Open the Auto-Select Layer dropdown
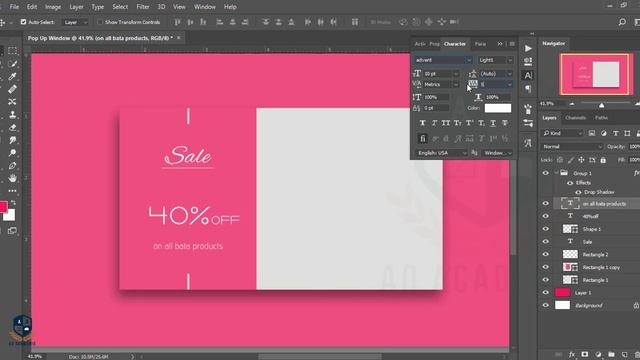 (x=75, y=22)
